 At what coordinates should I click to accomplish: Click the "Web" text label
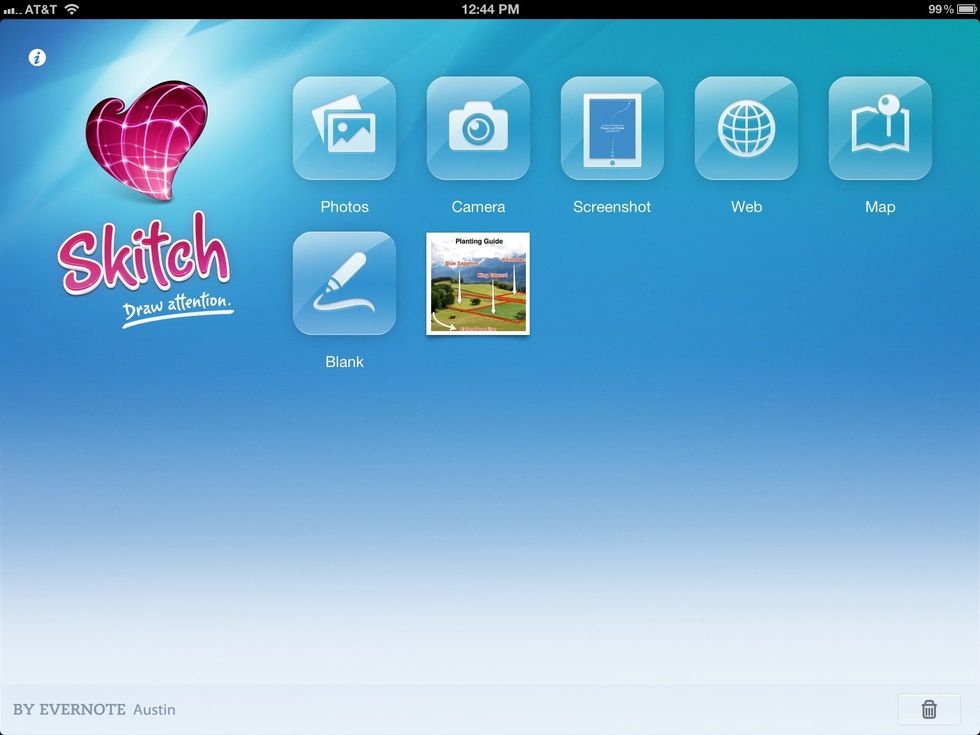tap(746, 207)
